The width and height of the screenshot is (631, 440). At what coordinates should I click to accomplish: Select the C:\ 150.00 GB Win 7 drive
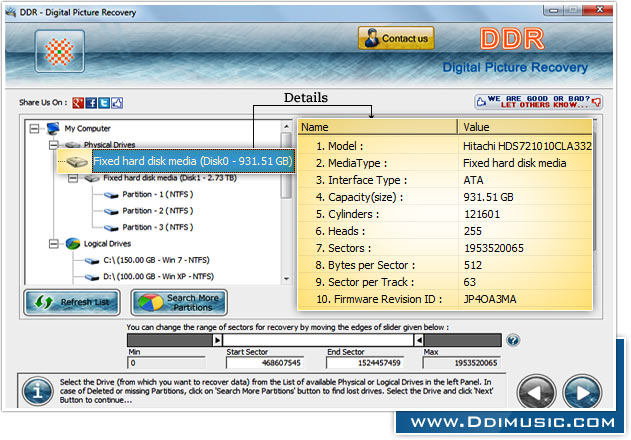click(157, 260)
